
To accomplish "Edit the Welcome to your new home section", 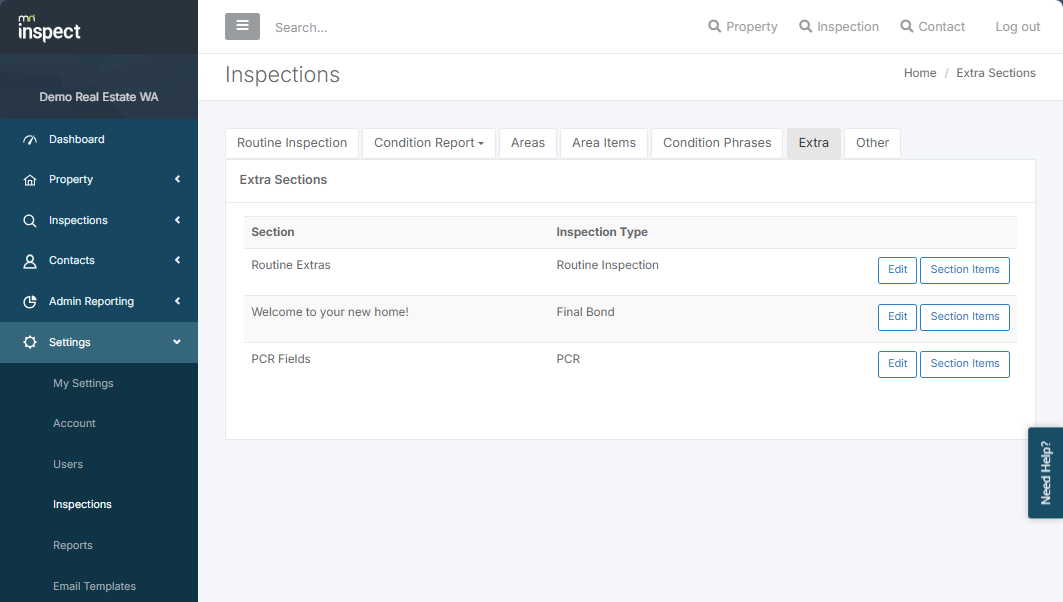I will point(897,317).
